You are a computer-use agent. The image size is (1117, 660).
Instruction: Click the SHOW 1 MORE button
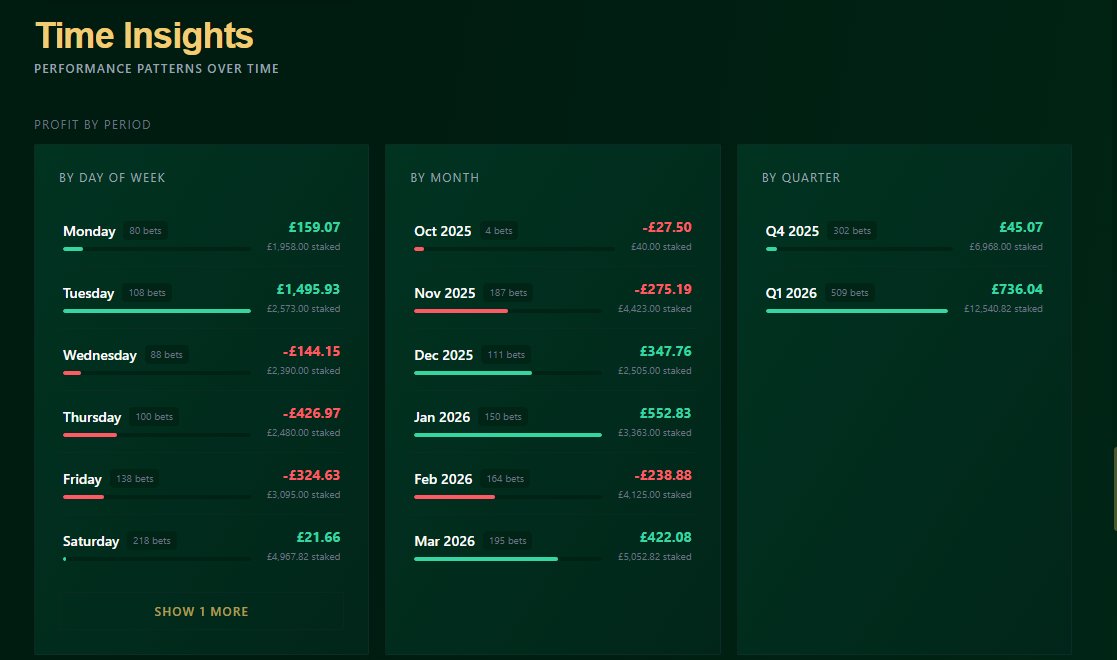click(x=202, y=612)
